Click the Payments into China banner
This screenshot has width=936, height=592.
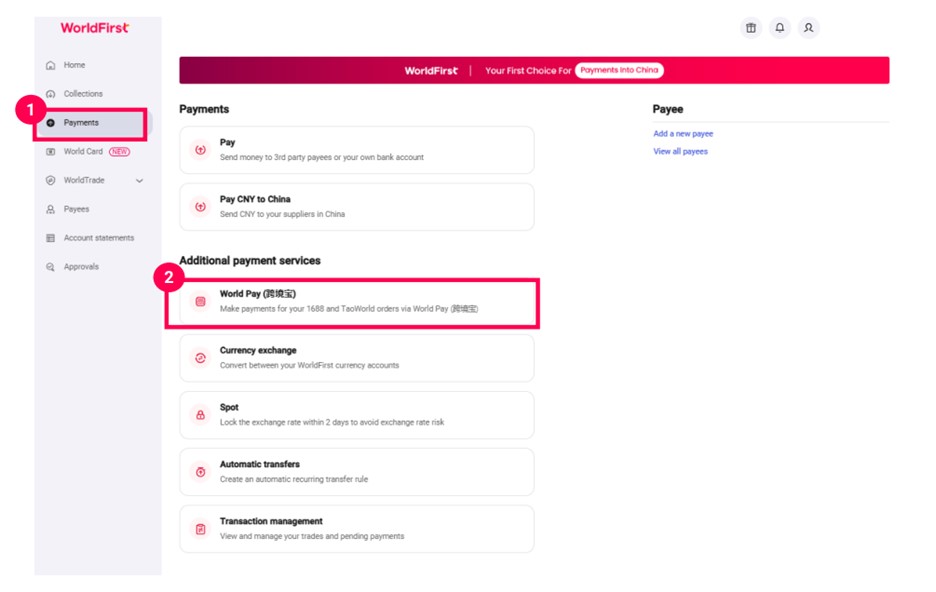click(619, 71)
